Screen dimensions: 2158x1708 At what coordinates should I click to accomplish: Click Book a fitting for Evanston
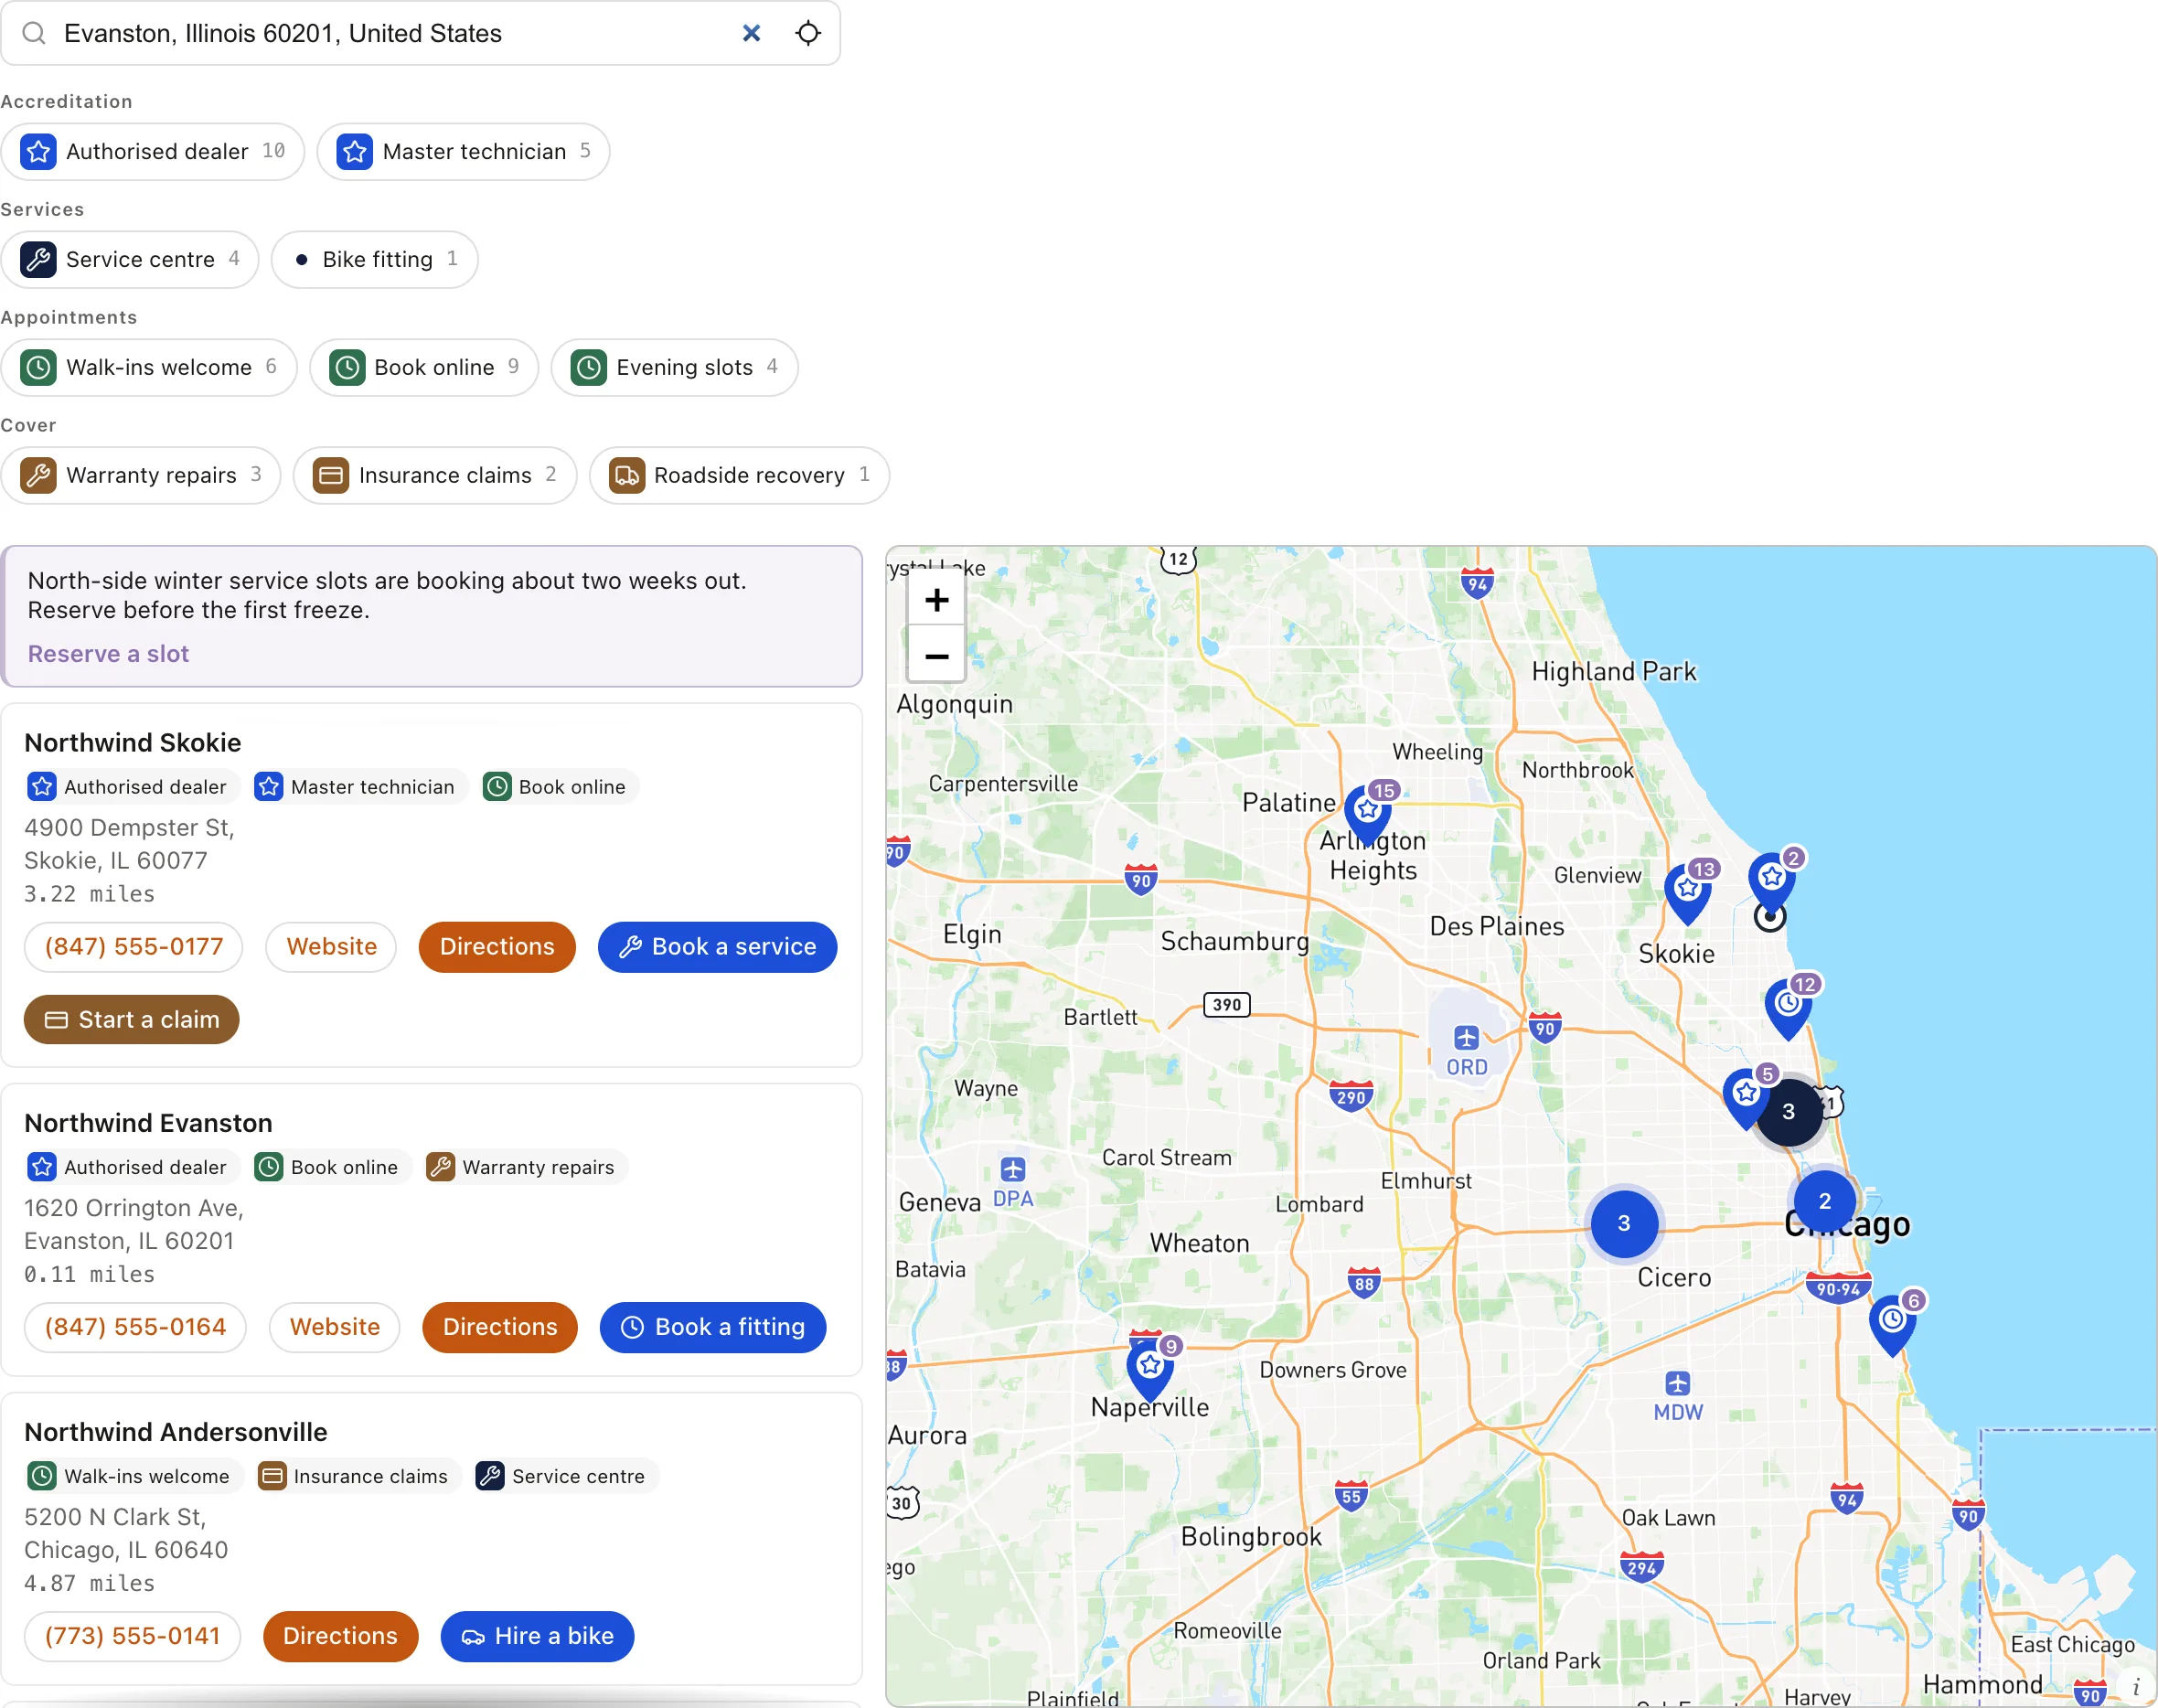pos(713,1327)
